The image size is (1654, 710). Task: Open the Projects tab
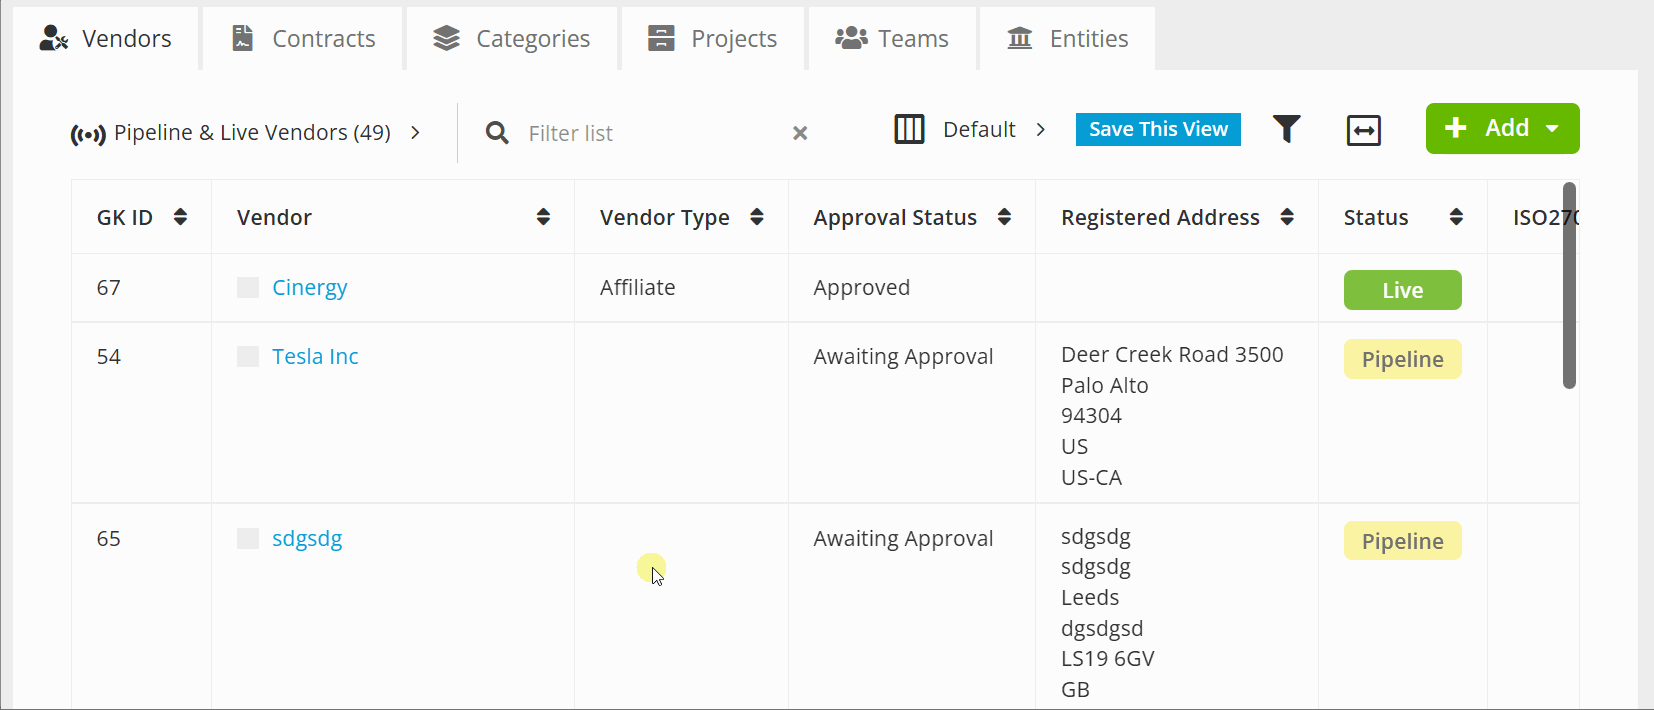(x=712, y=39)
